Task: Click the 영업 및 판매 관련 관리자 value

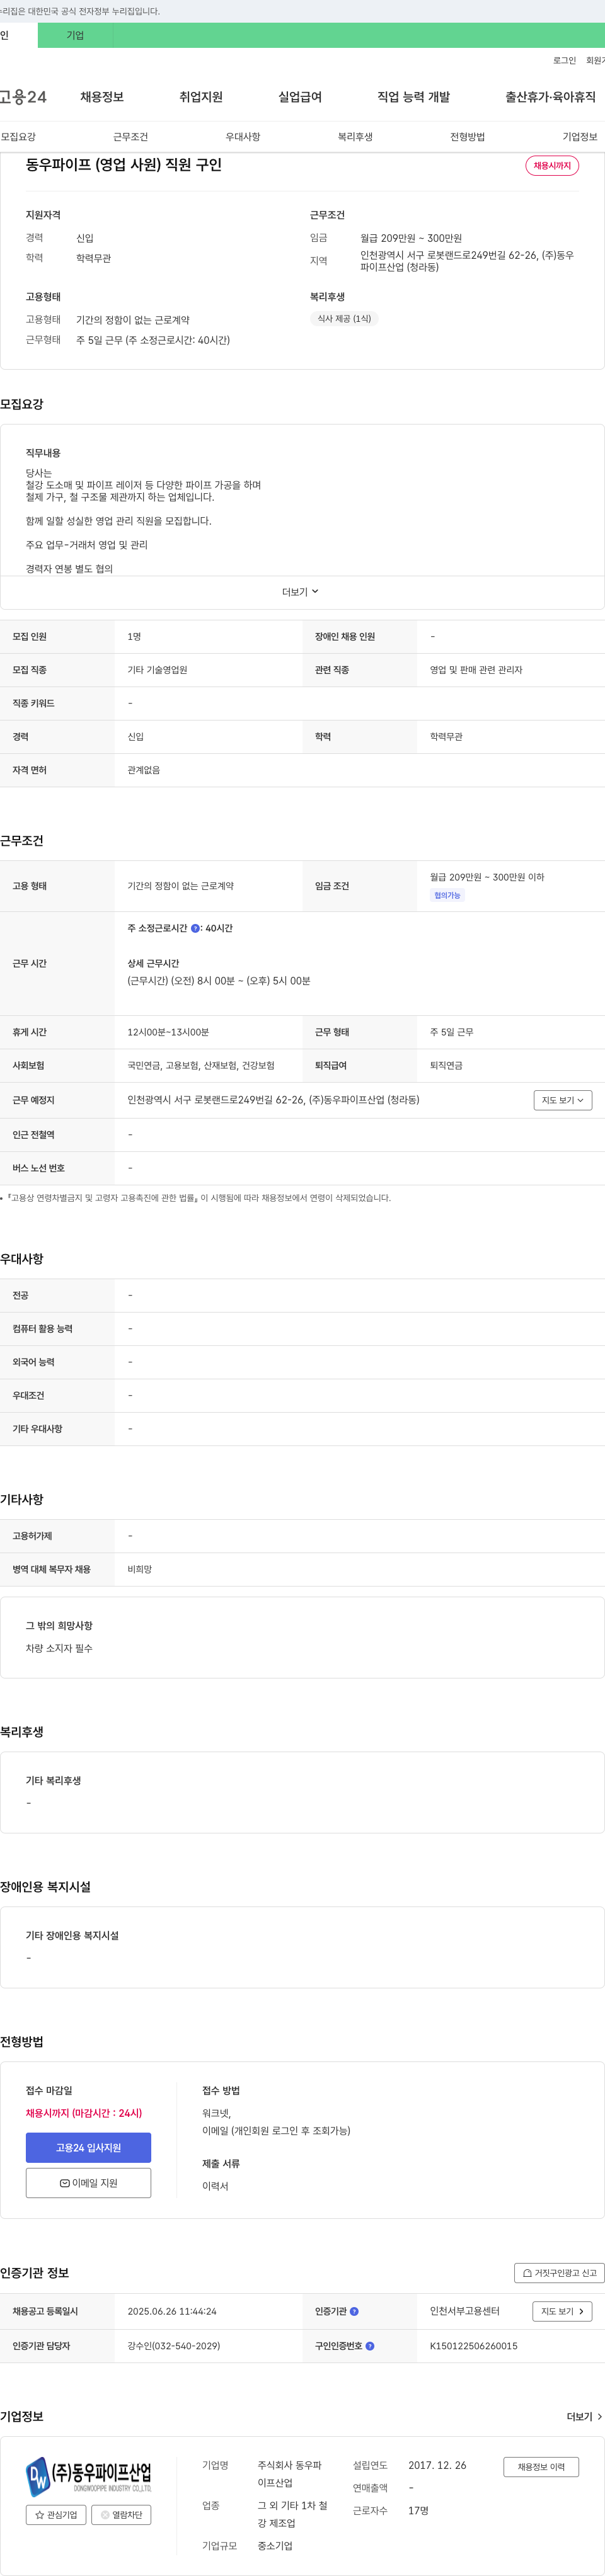Action: (x=476, y=670)
